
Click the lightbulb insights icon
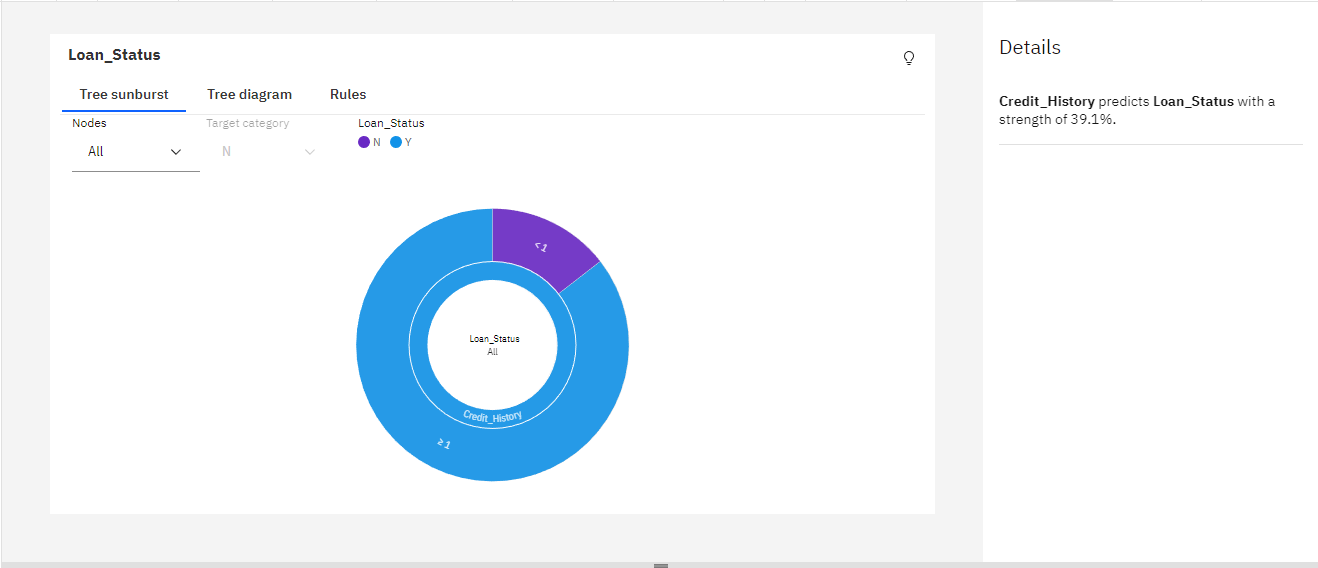point(908,58)
